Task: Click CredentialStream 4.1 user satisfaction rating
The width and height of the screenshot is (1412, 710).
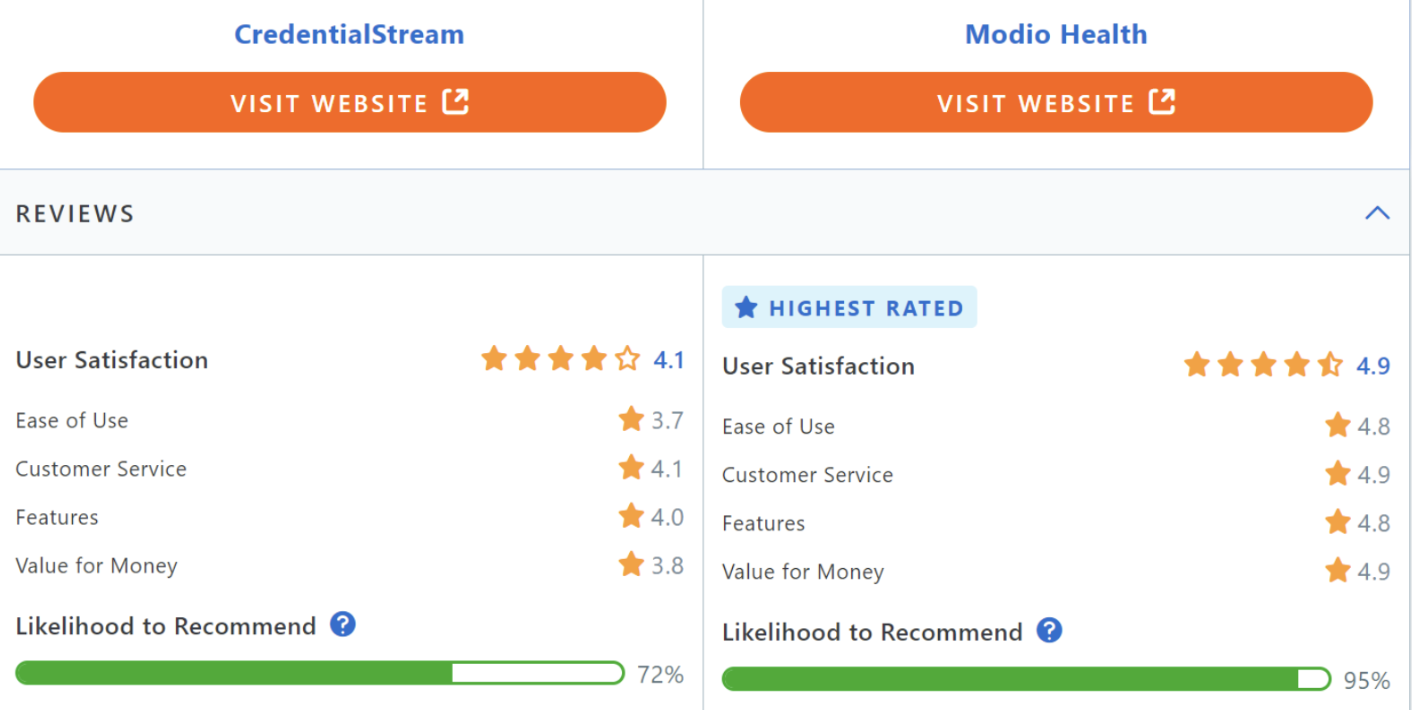Action: 669,360
